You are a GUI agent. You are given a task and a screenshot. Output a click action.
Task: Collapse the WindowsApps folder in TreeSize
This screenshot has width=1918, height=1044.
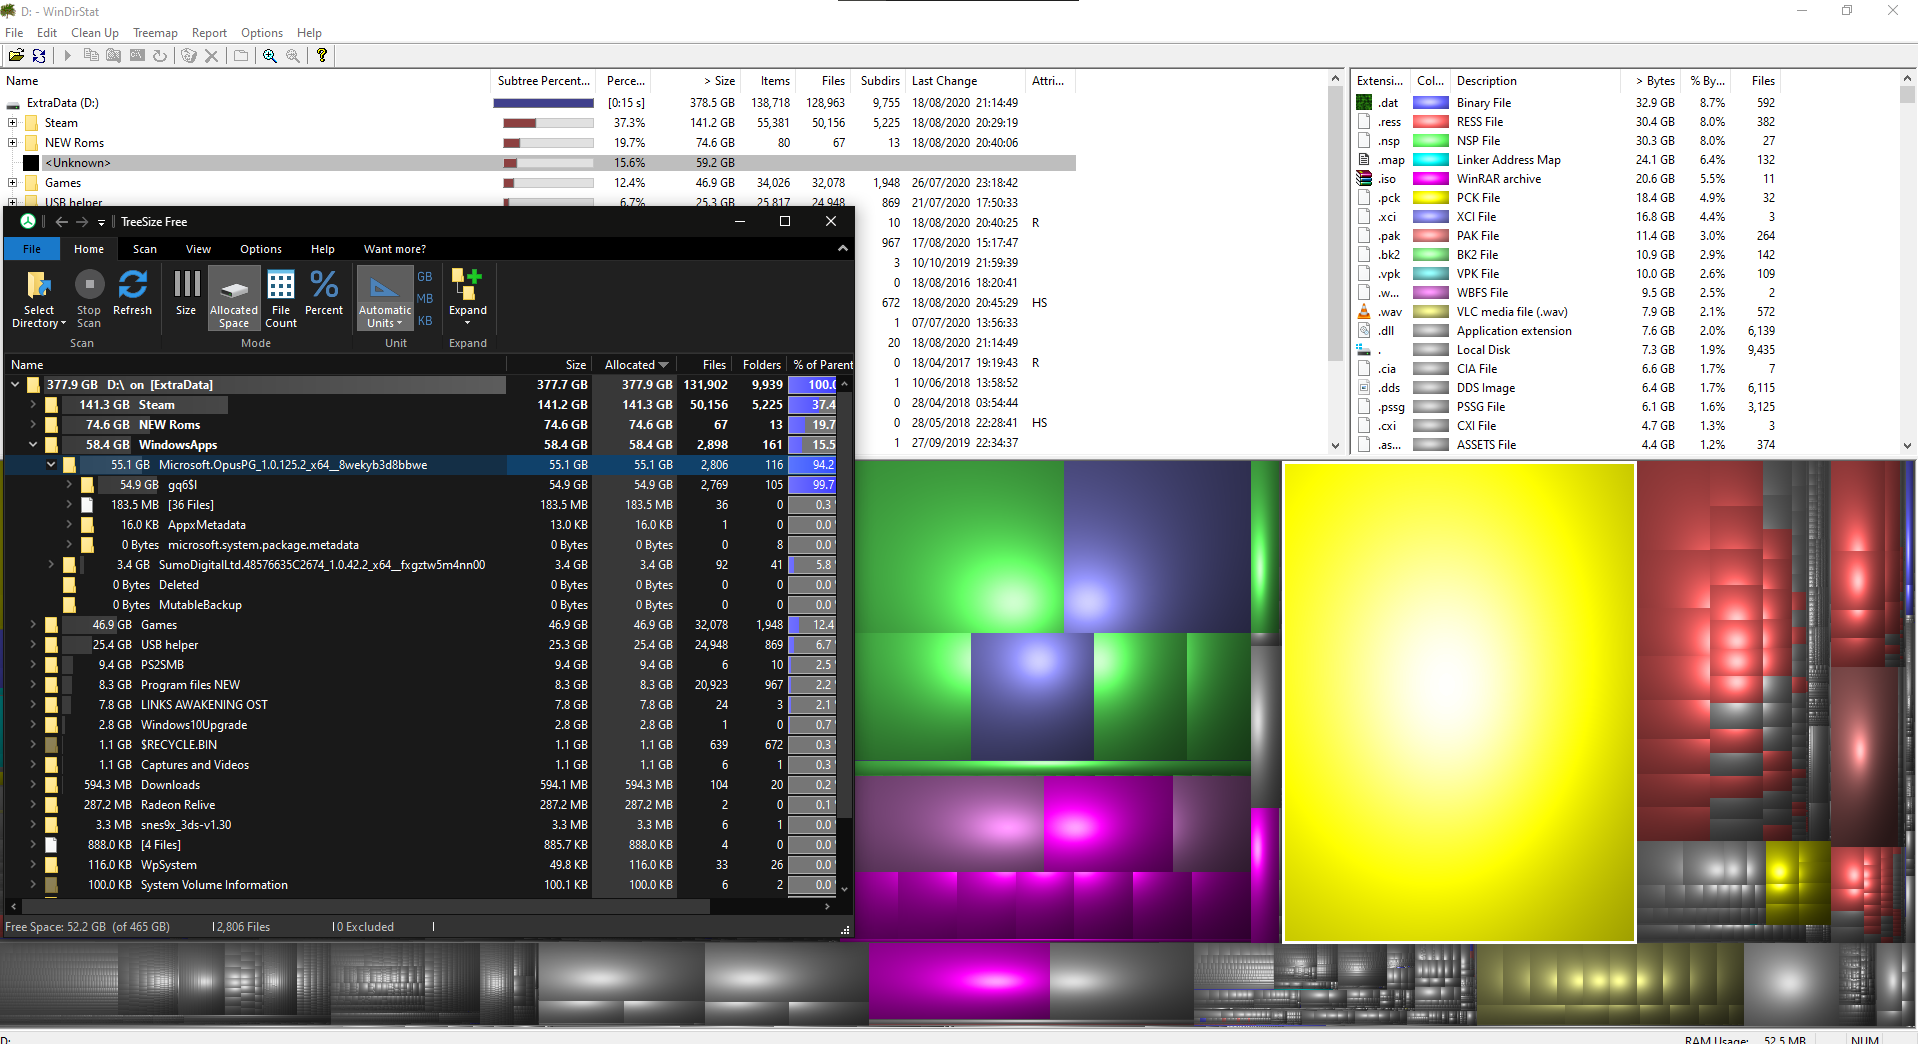33,445
